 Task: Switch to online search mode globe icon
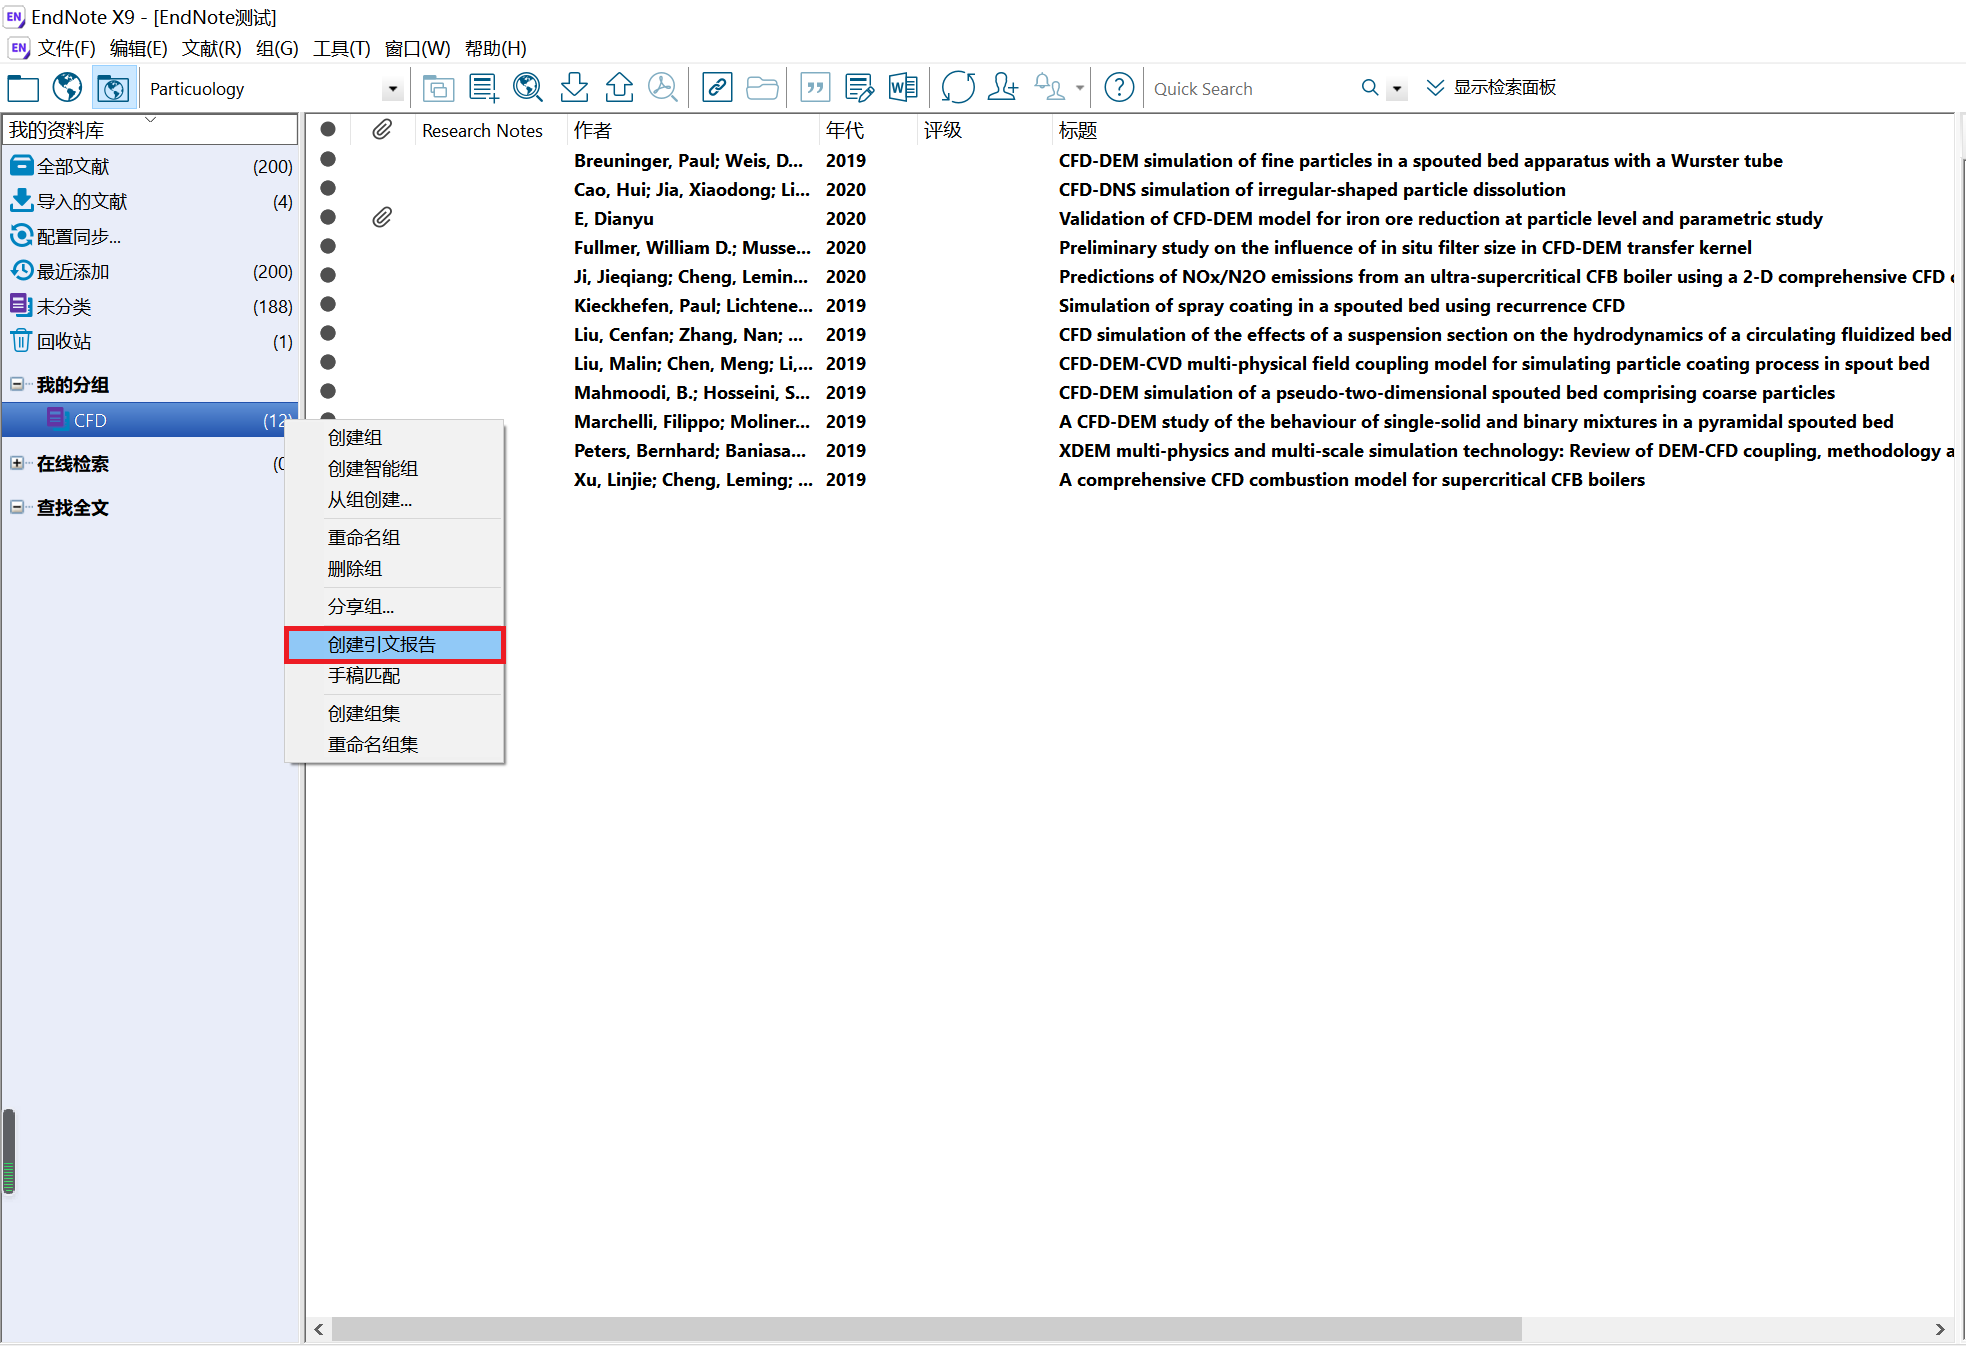[x=67, y=88]
